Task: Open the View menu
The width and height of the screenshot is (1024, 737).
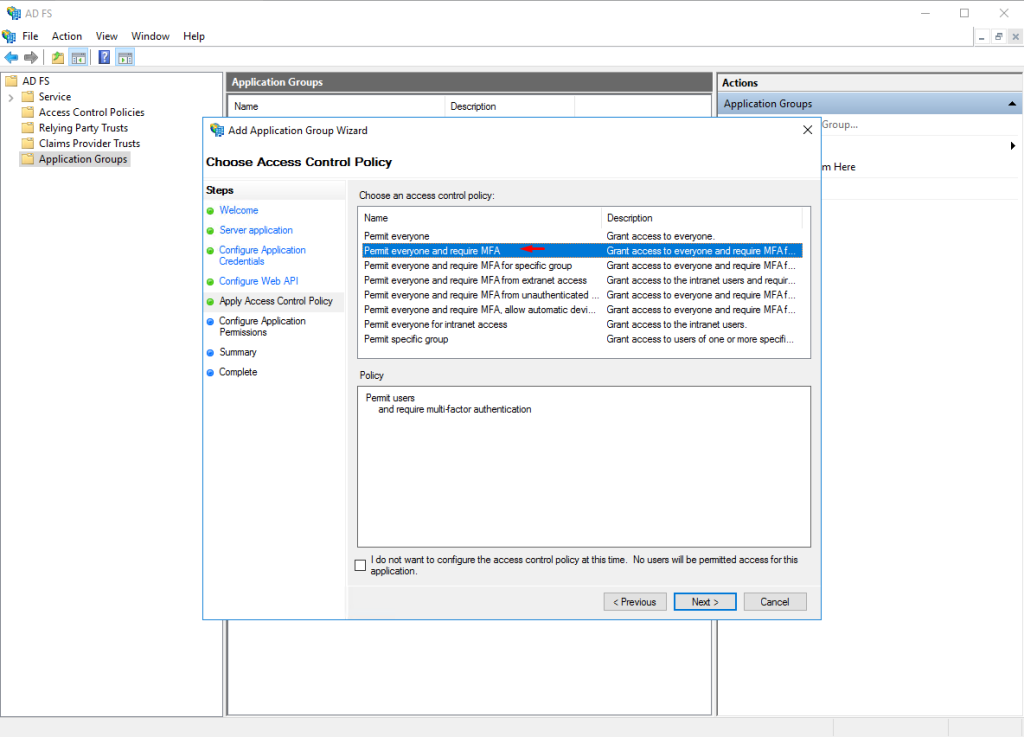Action: coord(106,36)
